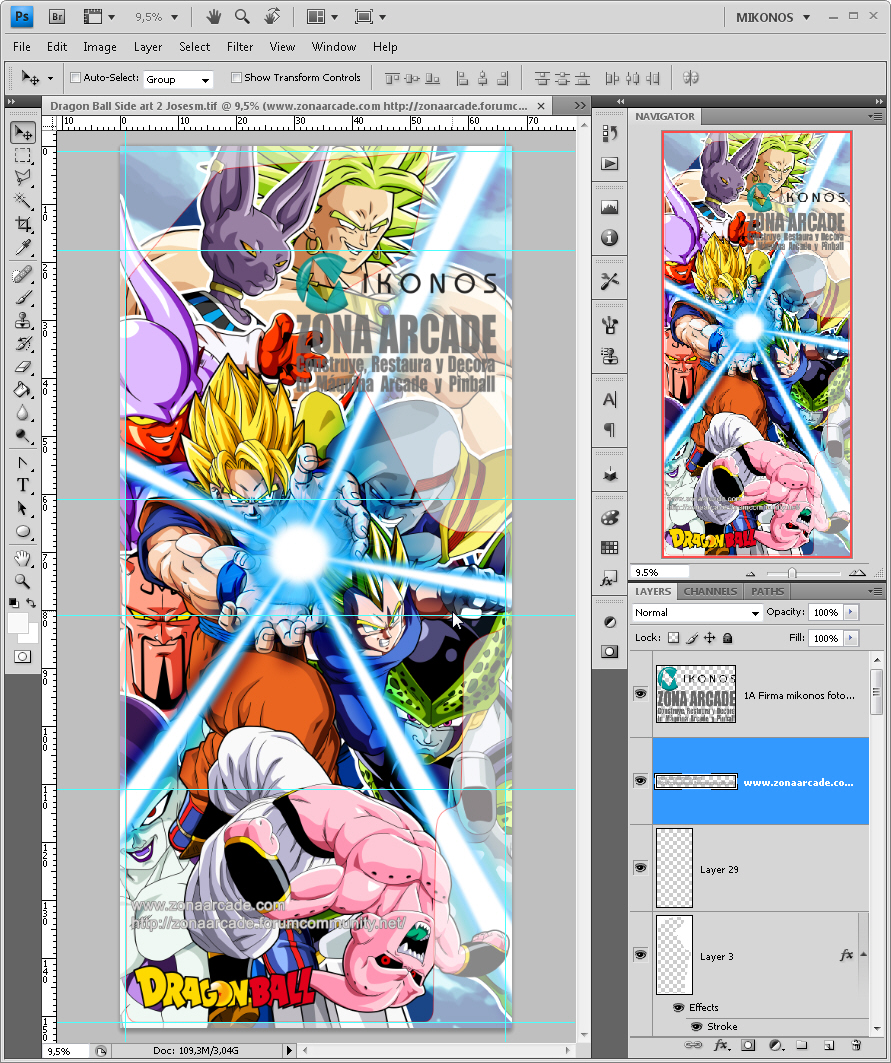The image size is (891, 1063).
Task: Open the Fill slider arrow
Action: pyautogui.click(x=851, y=638)
